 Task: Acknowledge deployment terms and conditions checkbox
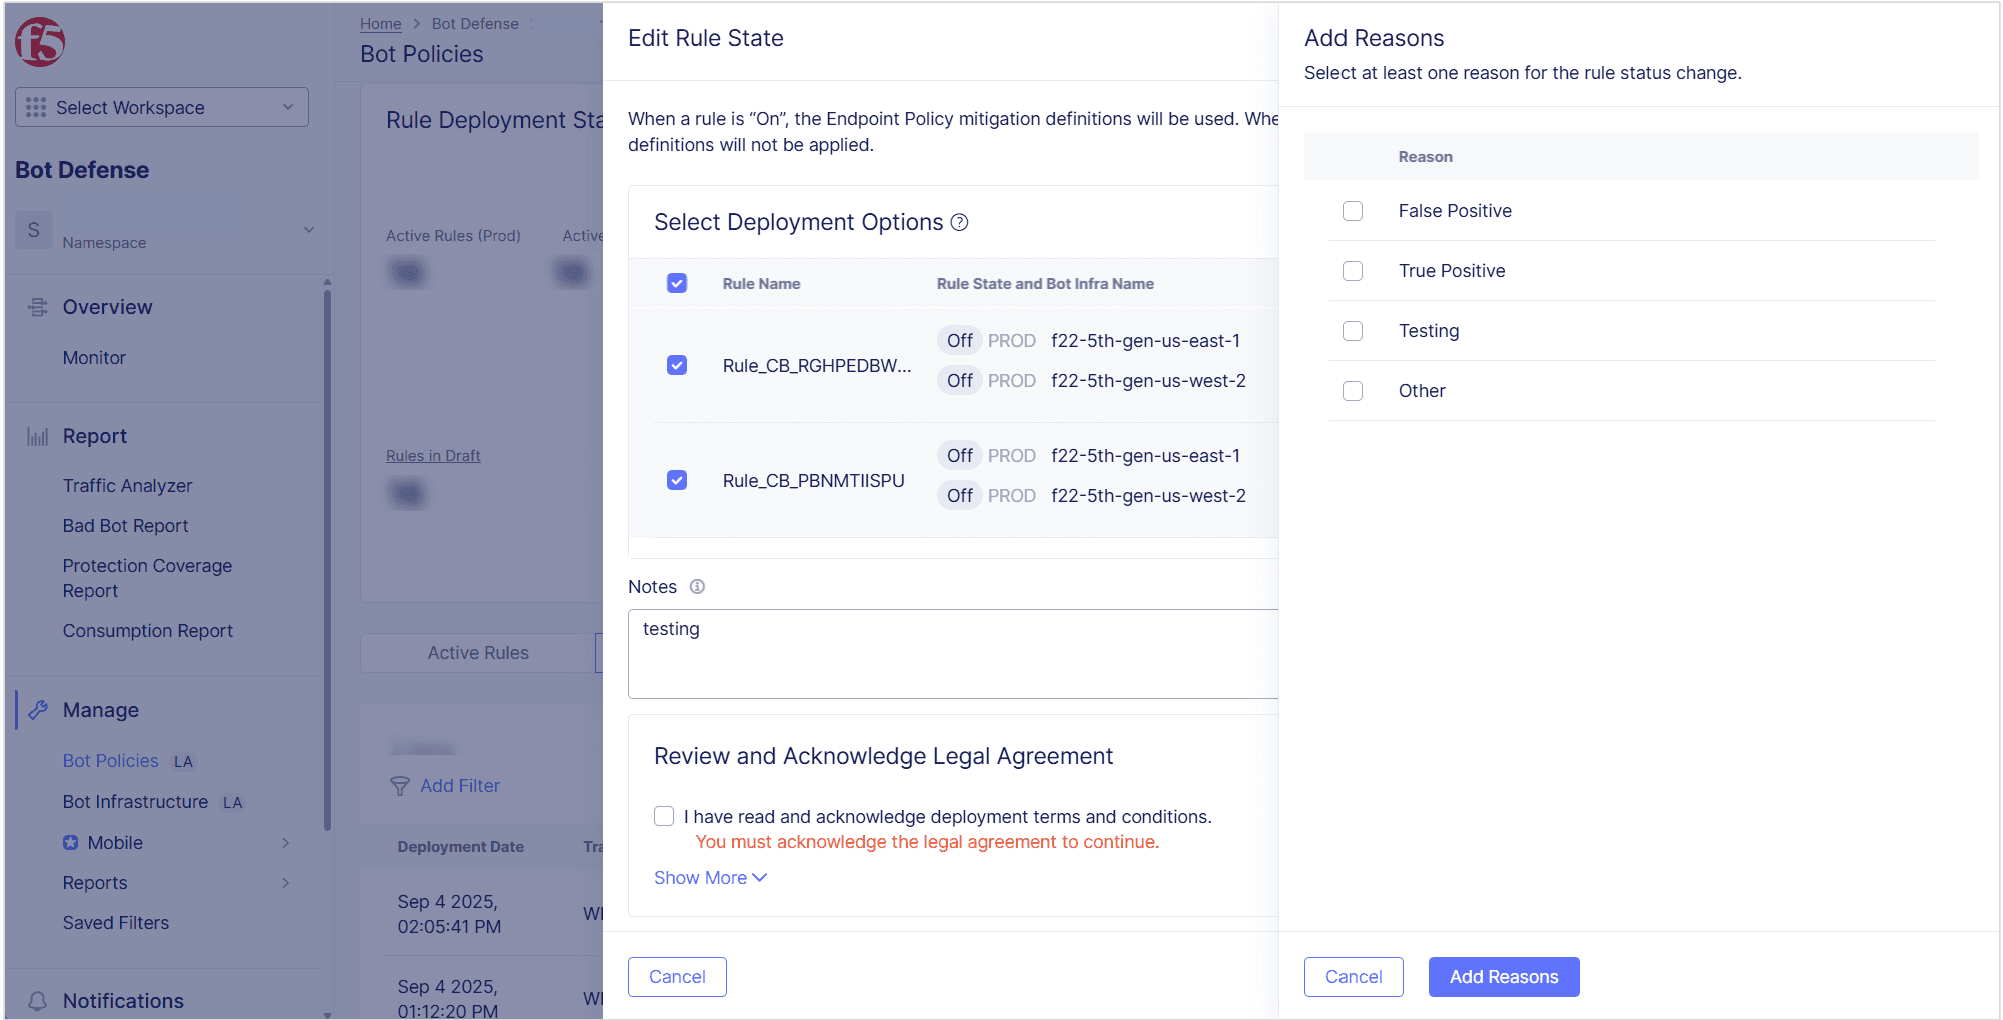click(664, 816)
